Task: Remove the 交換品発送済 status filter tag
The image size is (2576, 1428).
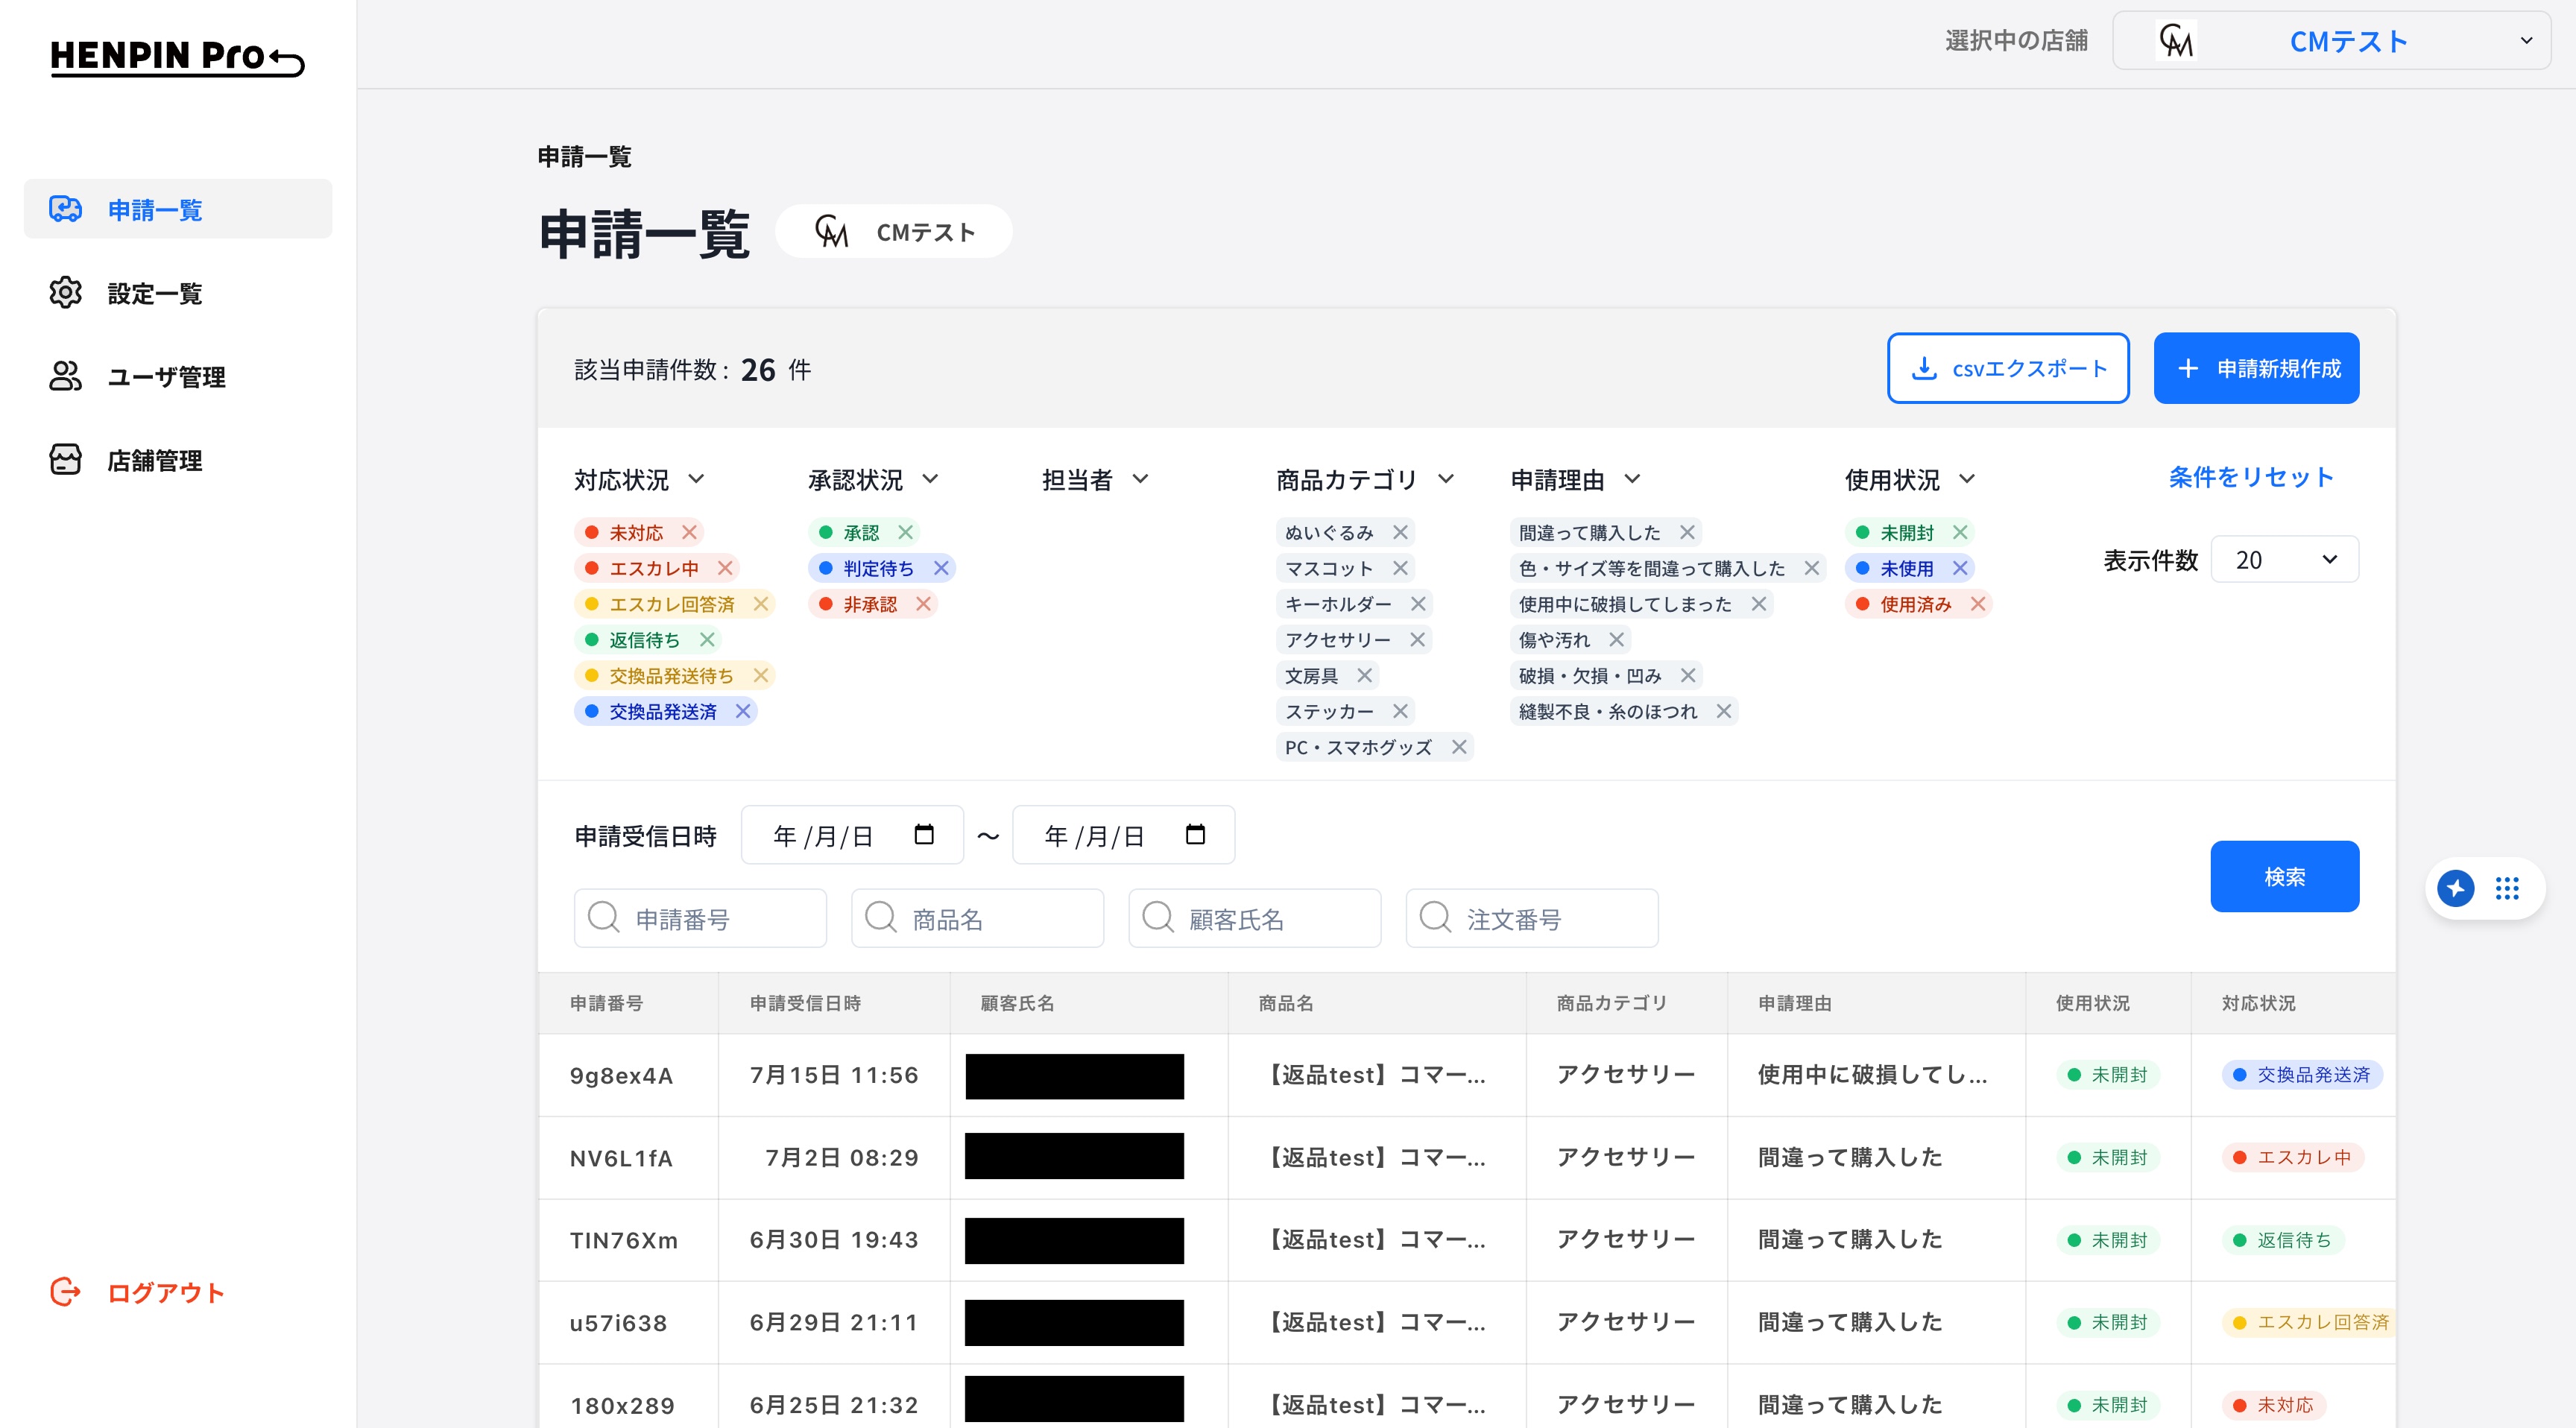Action: pyautogui.click(x=743, y=711)
